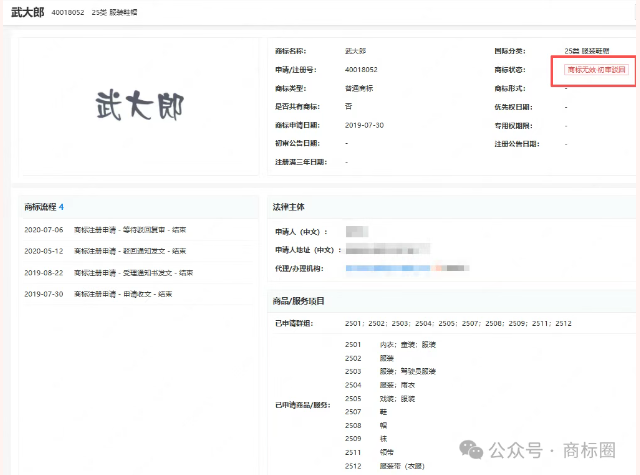
Task: Click the 武大郎 page title
Action: coord(28,13)
